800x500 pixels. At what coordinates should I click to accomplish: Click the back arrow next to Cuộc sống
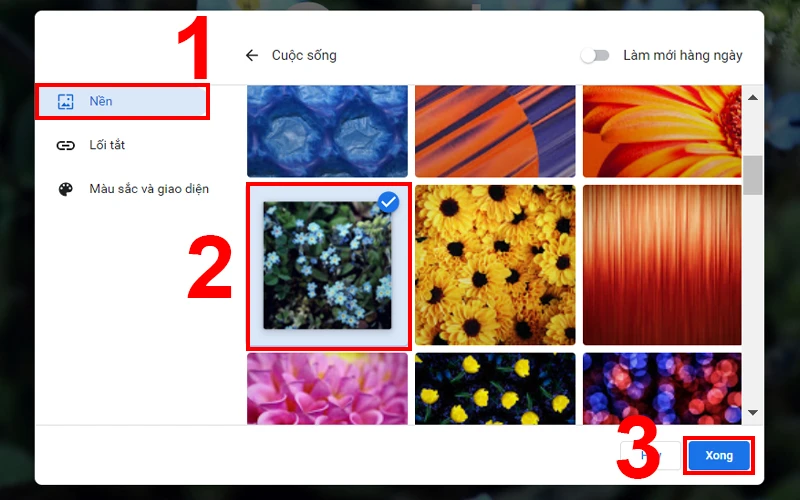point(252,55)
